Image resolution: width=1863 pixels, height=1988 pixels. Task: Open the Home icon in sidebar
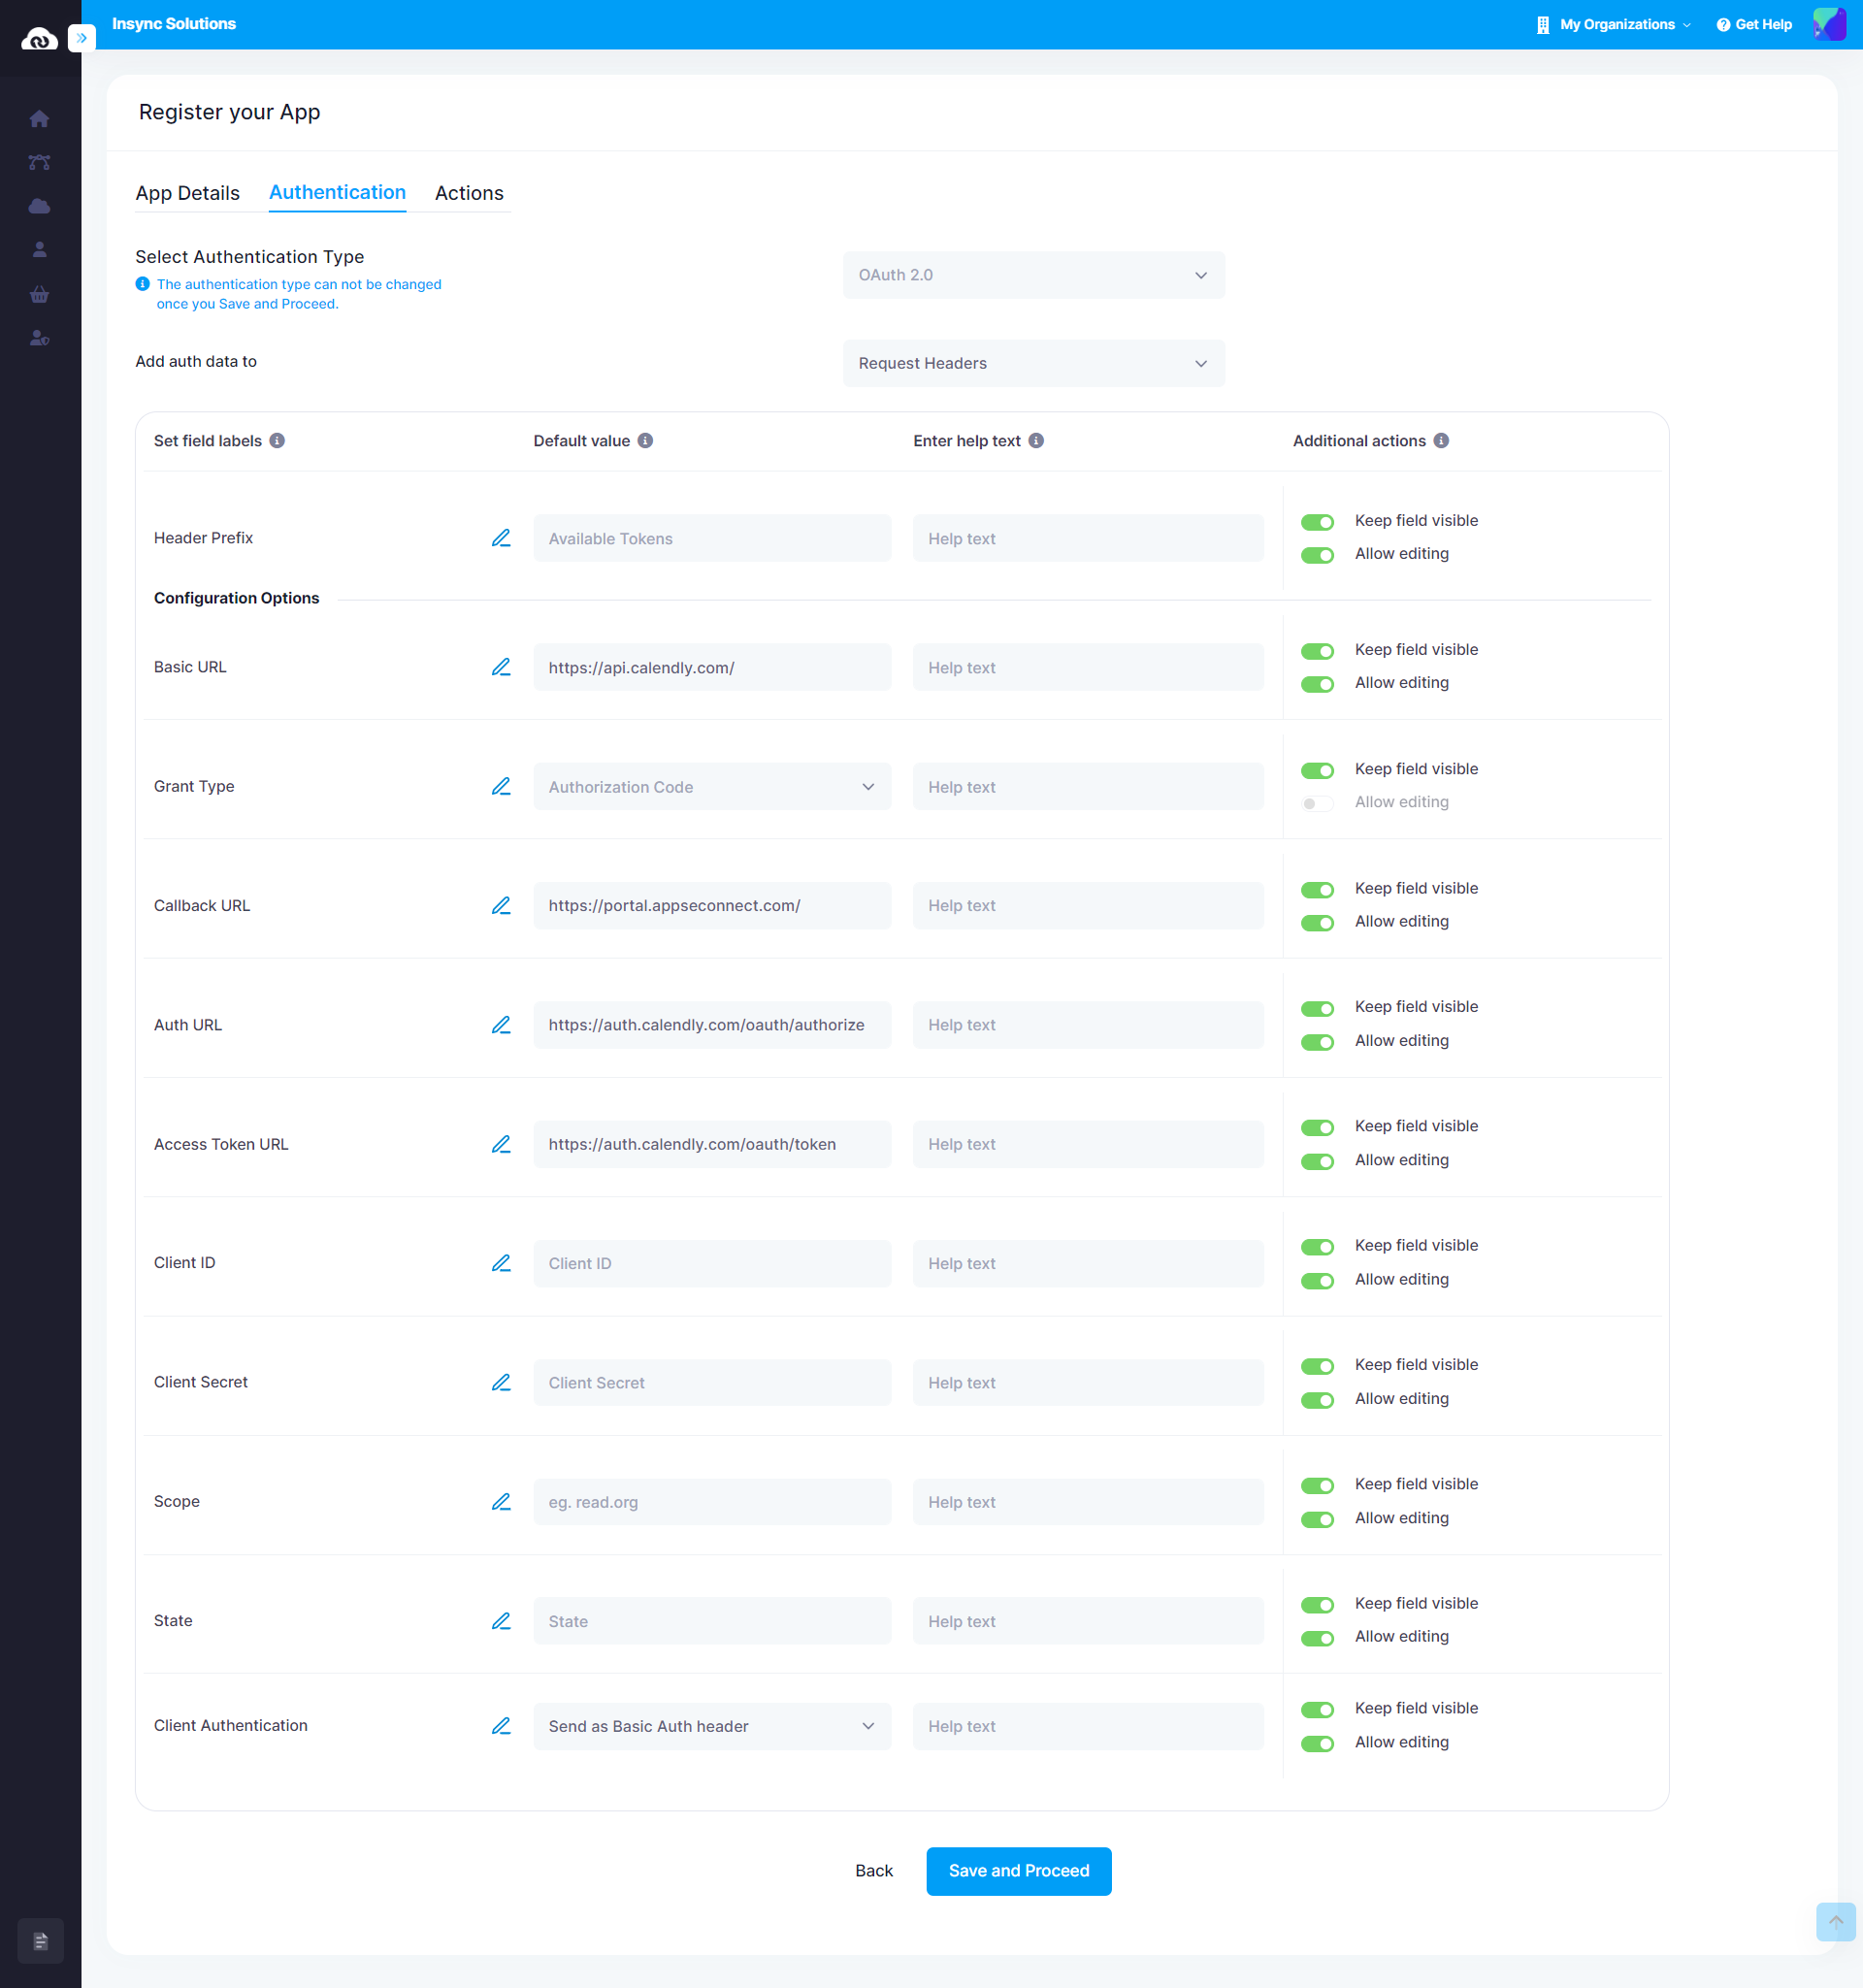tap(40, 119)
